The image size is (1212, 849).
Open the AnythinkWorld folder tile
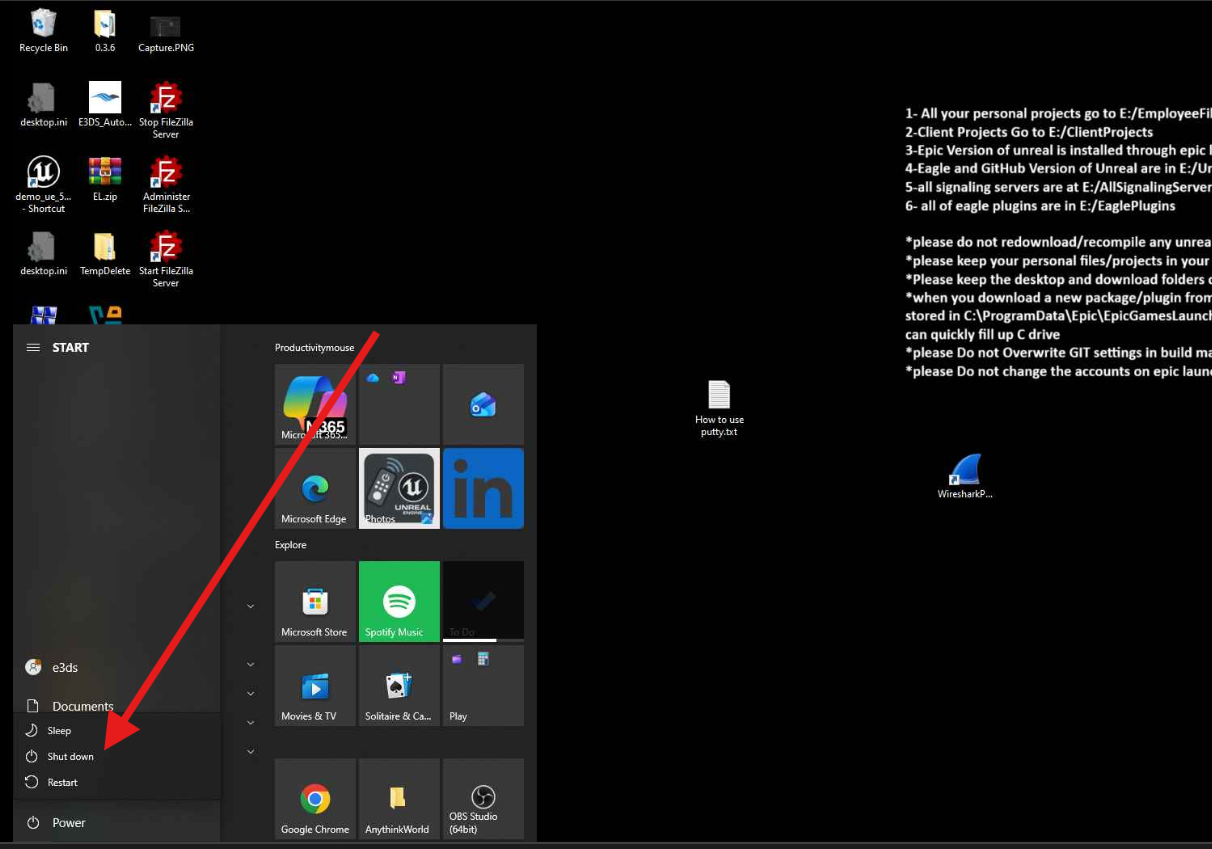click(x=399, y=798)
